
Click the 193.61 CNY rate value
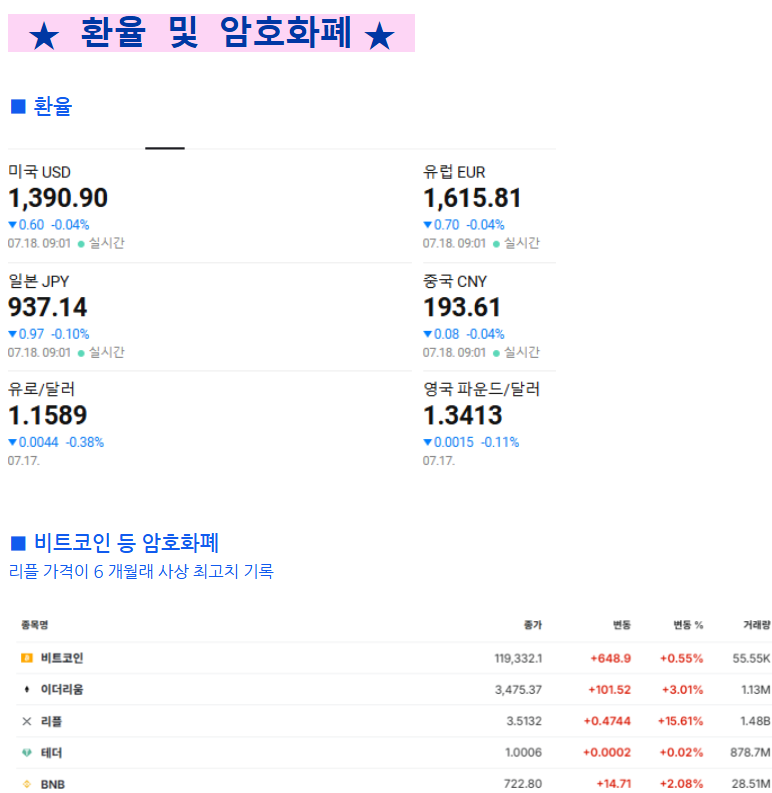462,307
